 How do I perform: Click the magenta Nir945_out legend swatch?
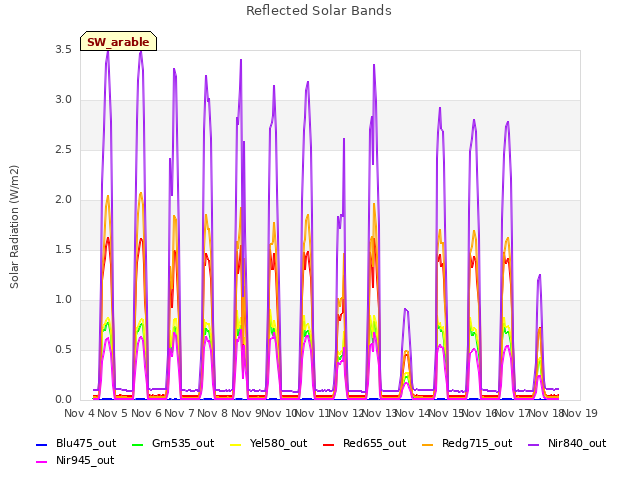point(42,462)
